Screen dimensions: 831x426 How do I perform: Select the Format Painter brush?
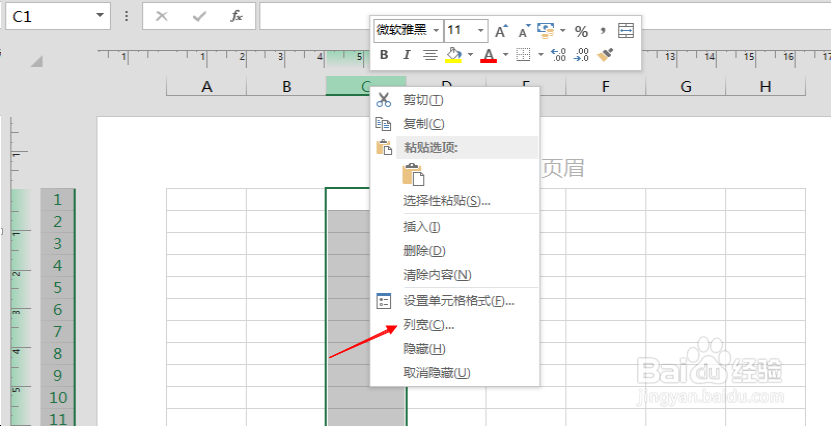click(x=605, y=55)
